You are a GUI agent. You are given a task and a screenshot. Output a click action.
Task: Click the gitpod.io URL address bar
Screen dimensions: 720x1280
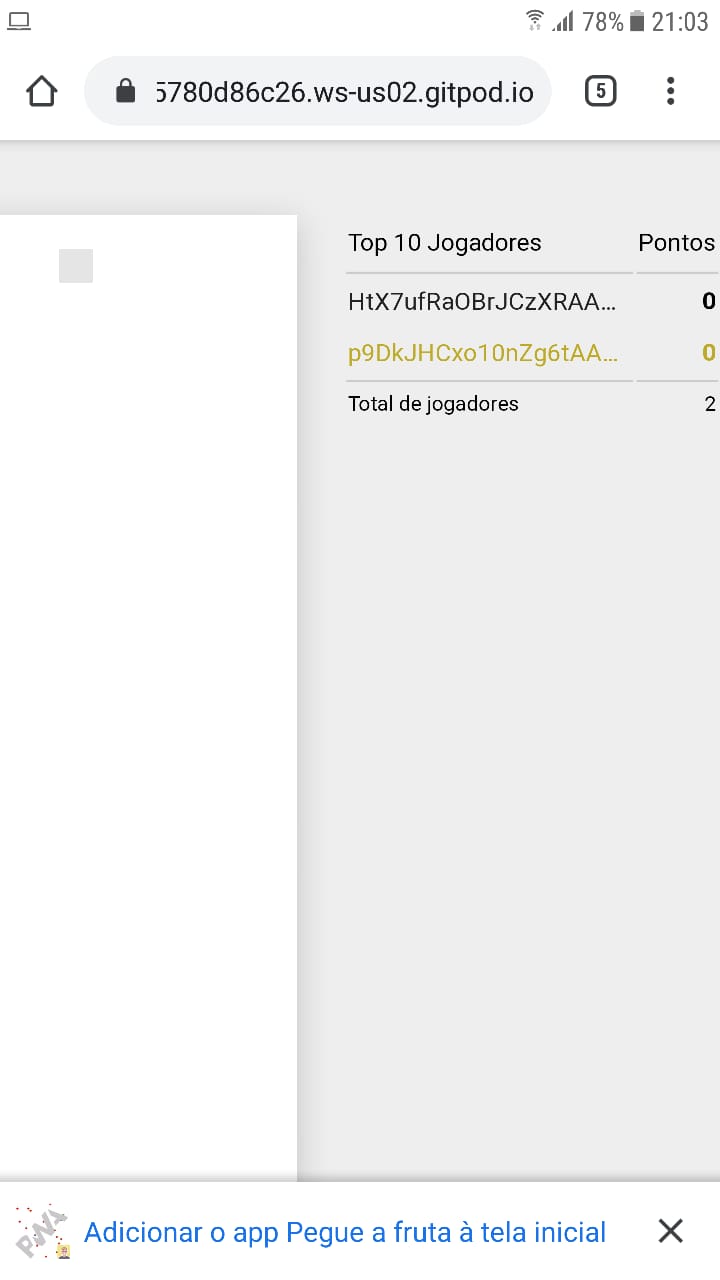pos(318,92)
